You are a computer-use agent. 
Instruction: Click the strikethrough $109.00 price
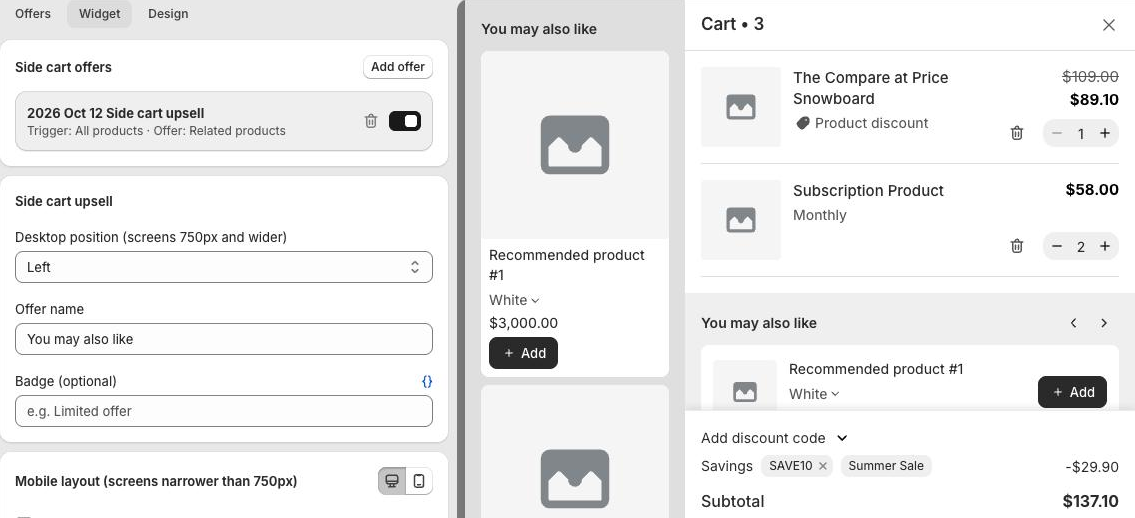click(x=1090, y=76)
